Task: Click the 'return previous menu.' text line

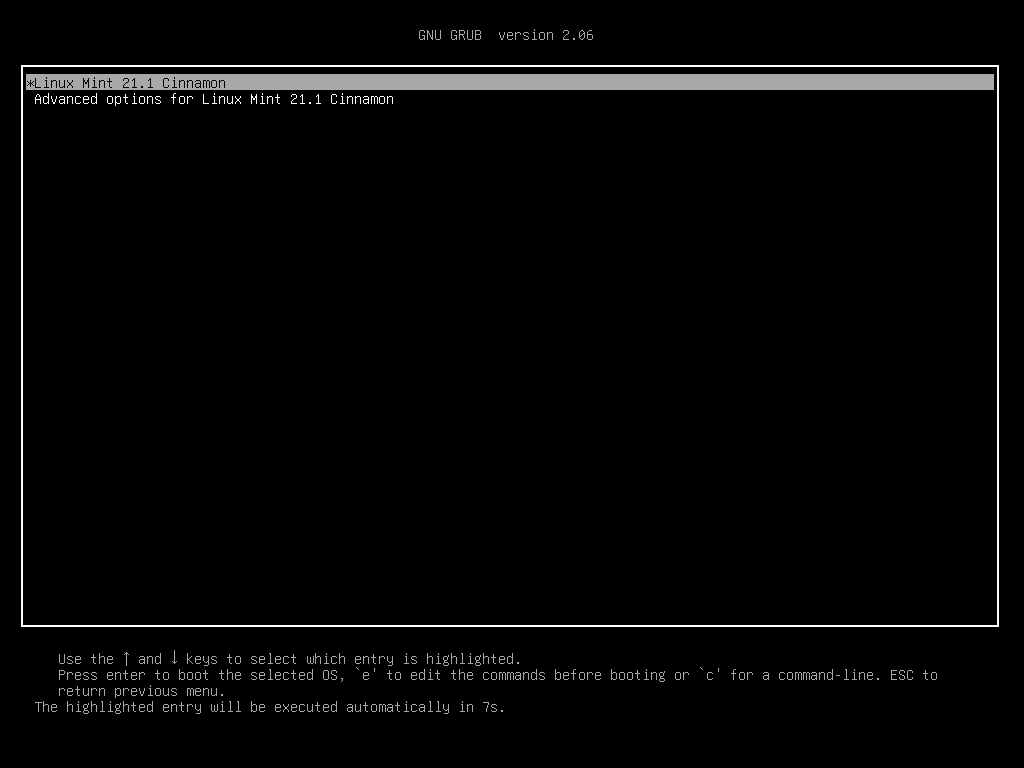Action: point(141,692)
